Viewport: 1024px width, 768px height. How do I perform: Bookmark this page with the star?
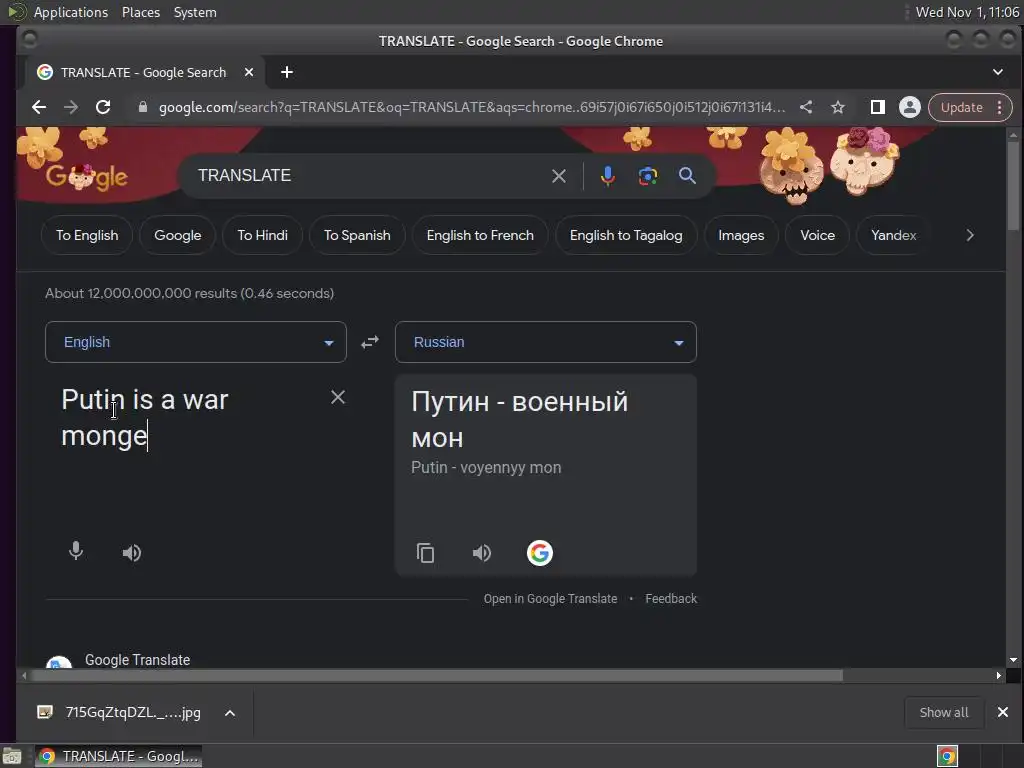click(x=838, y=107)
